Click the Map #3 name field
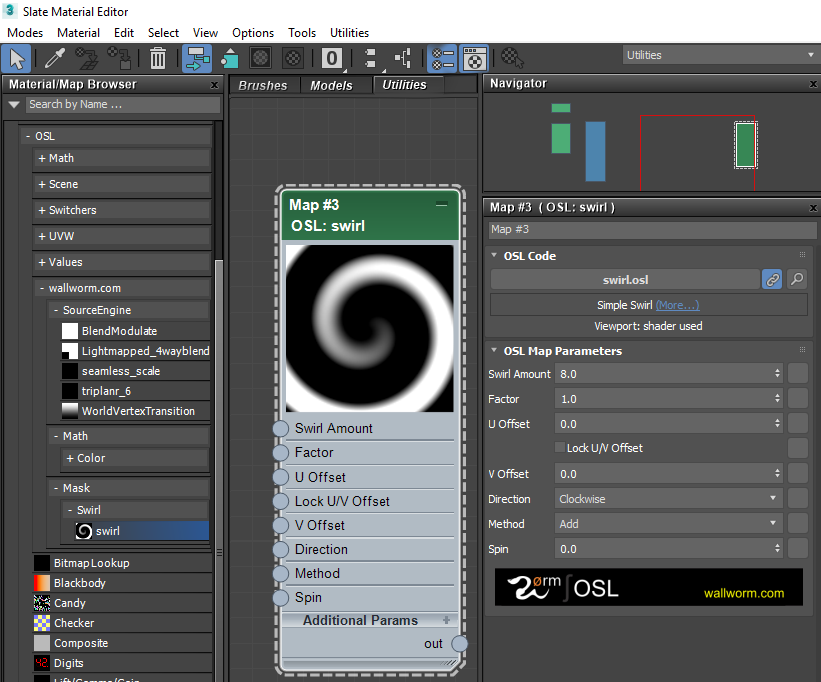The height and width of the screenshot is (682, 821). (652, 229)
